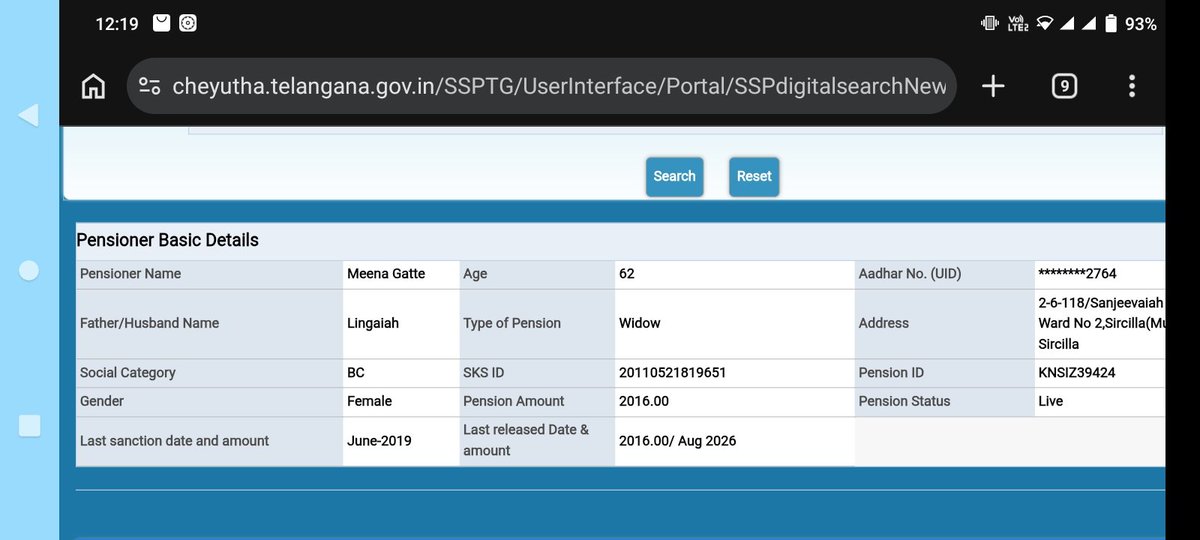
Task: Click the Gender label cell
Action: 209,401
